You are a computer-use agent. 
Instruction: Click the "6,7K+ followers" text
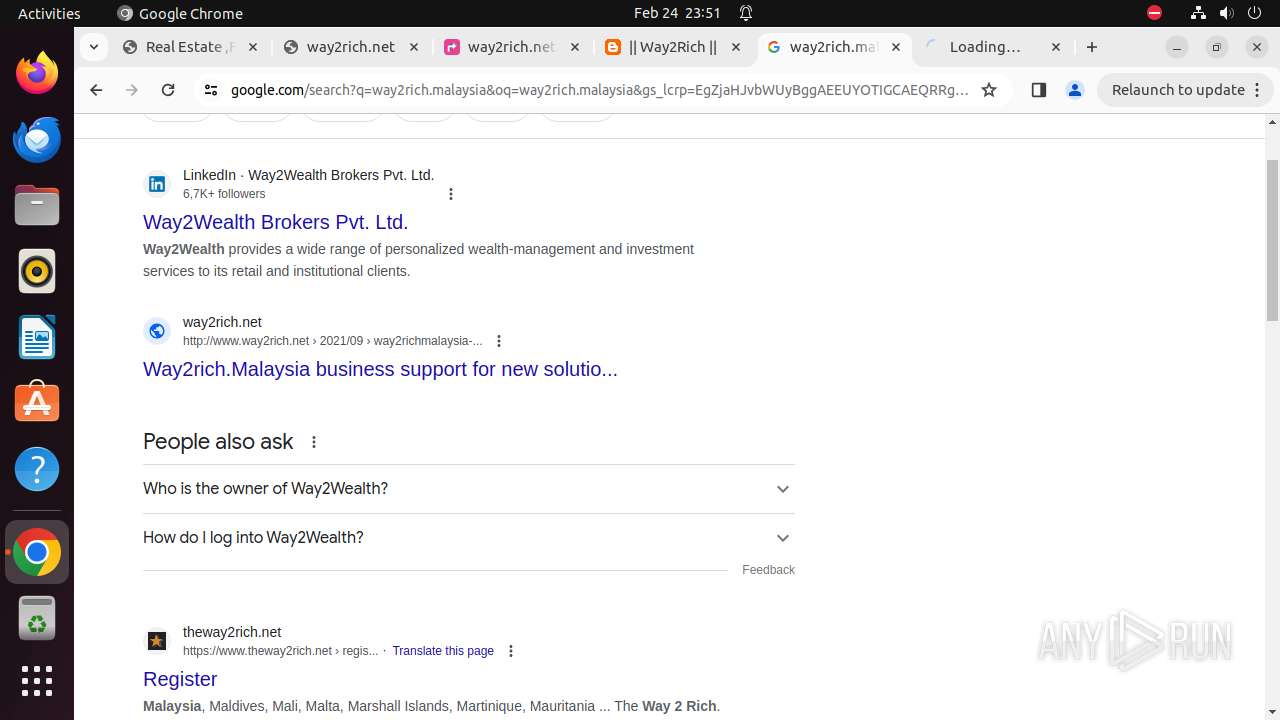pos(224,194)
